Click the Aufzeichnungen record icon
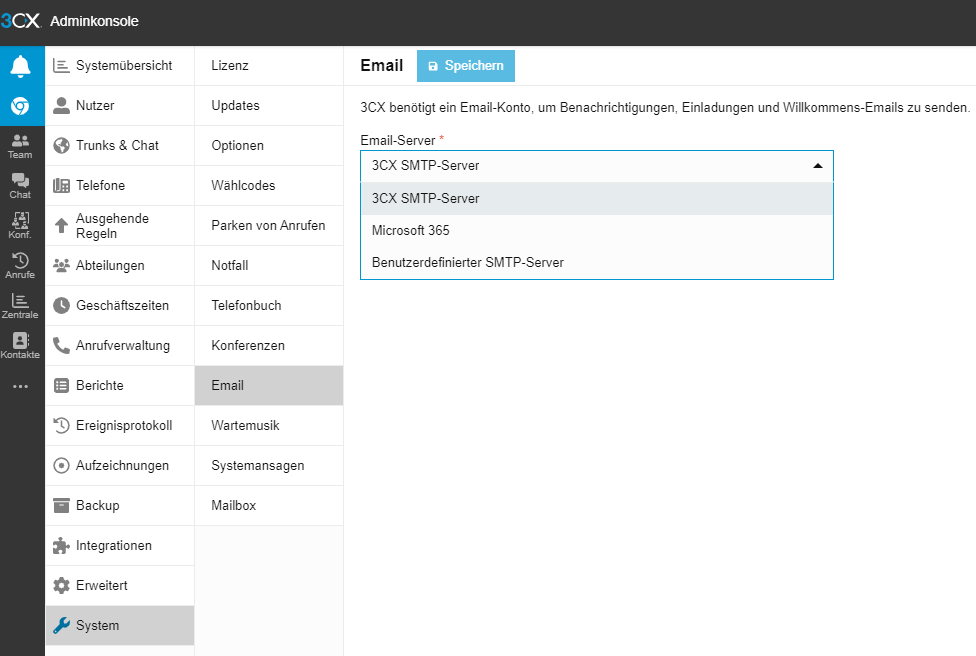This screenshot has height=656, width=976. [61, 466]
